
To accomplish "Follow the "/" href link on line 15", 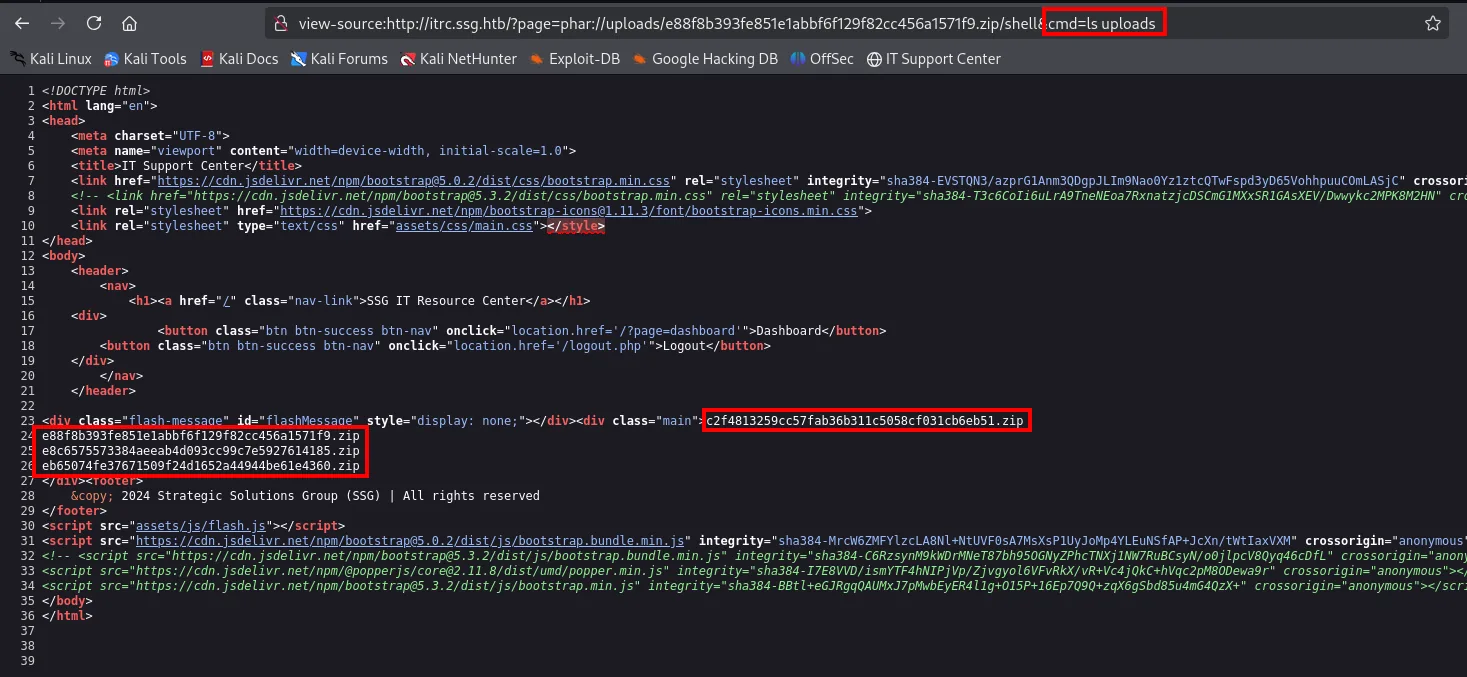I will pos(227,301).
